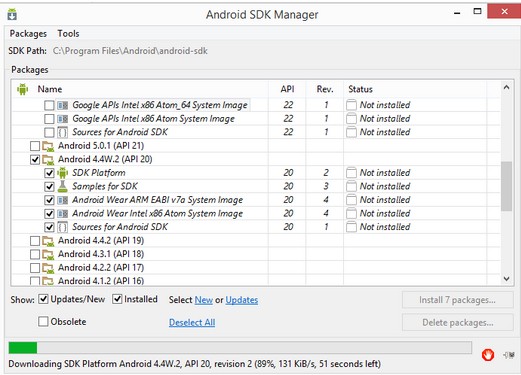Check Sources for Android SDK API 22 box
The image size is (521, 375).
pos(49,132)
